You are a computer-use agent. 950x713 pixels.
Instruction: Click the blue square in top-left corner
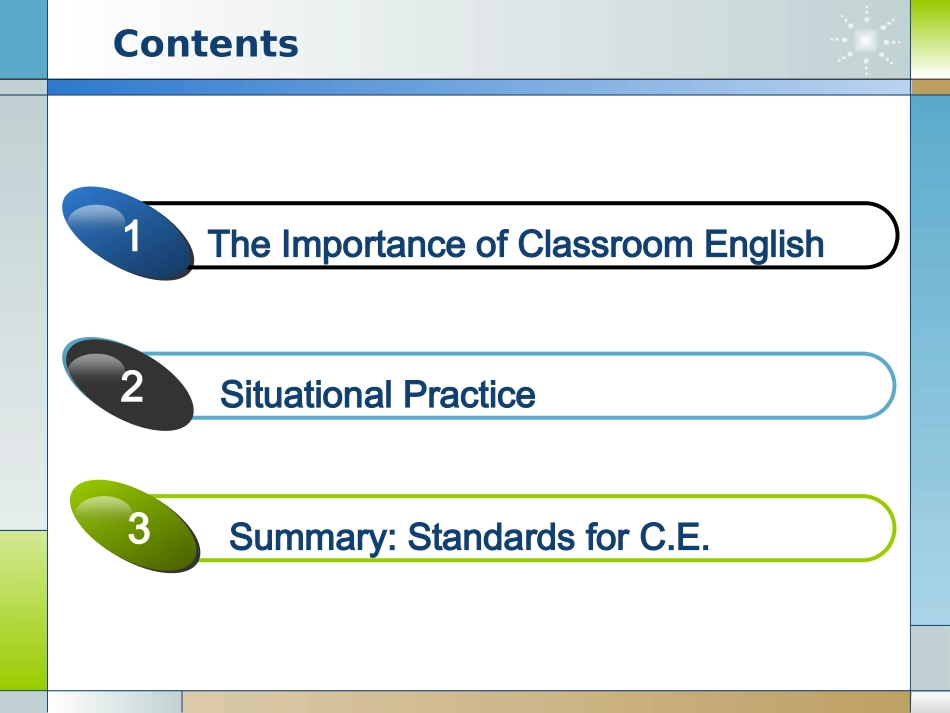click(23, 38)
